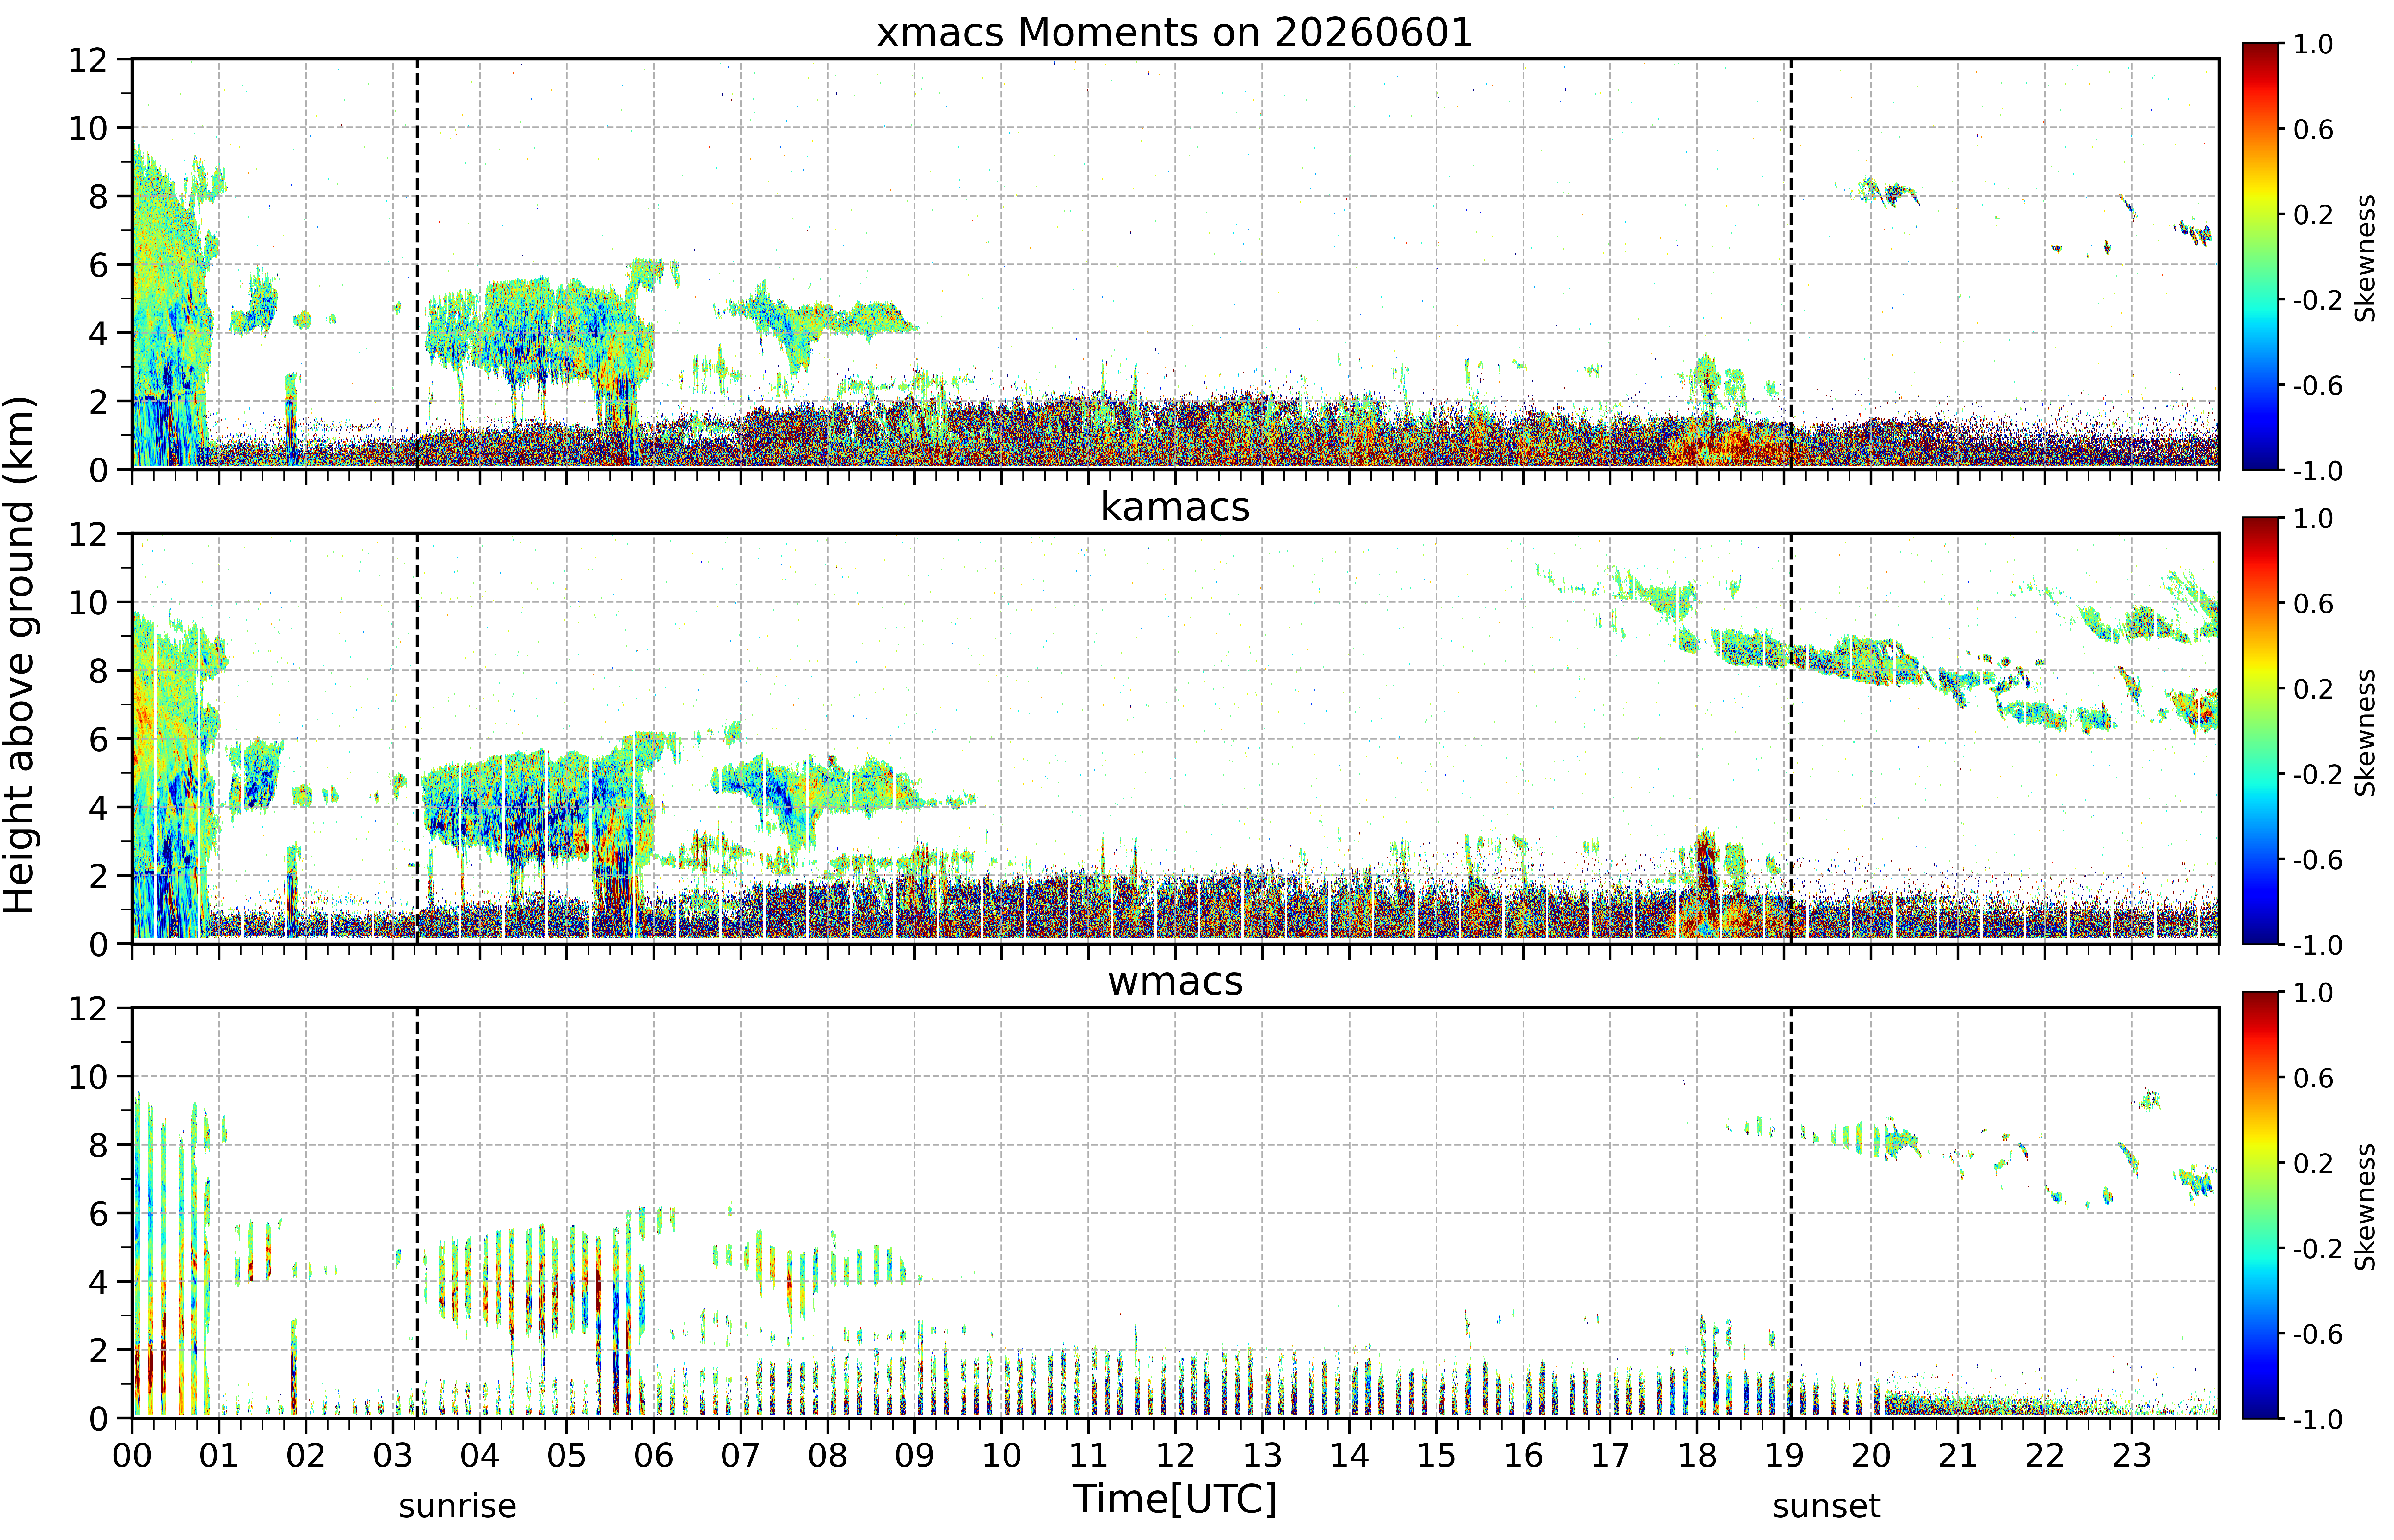Click the 'Skewness' label beside the xmacs colorbar
This screenshot has width=2394, height=1540.
(x=2365, y=258)
